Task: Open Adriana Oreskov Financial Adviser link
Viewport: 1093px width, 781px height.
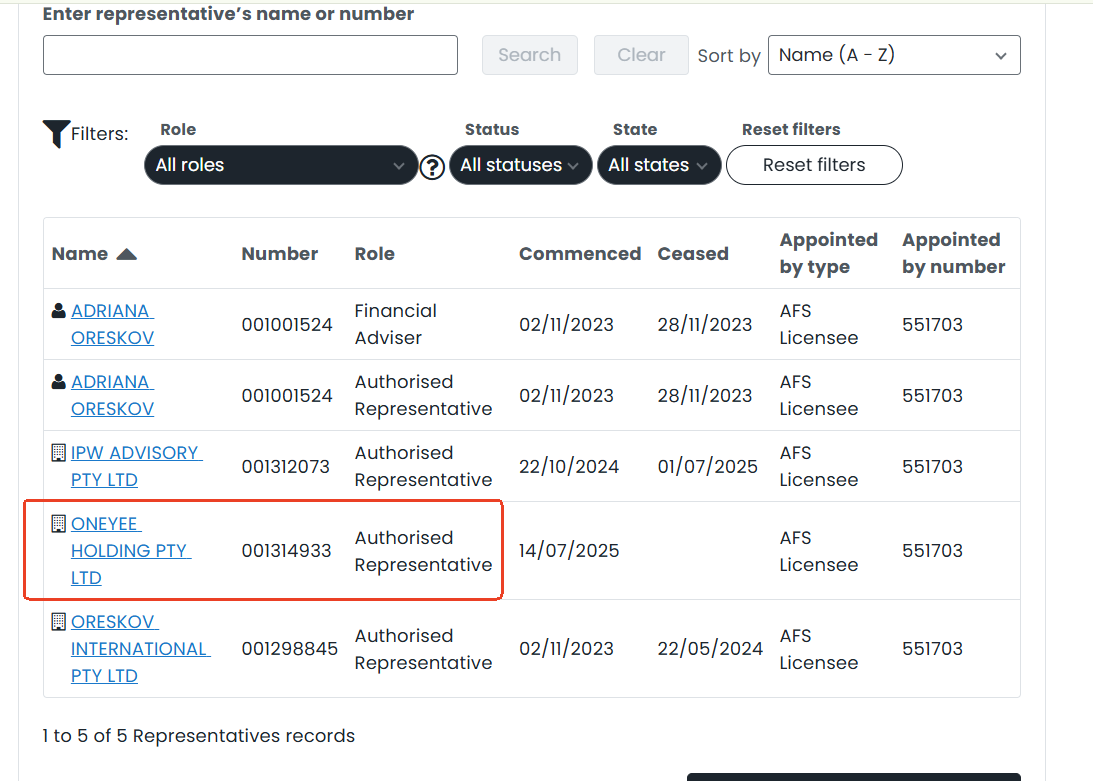Action: coord(112,324)
